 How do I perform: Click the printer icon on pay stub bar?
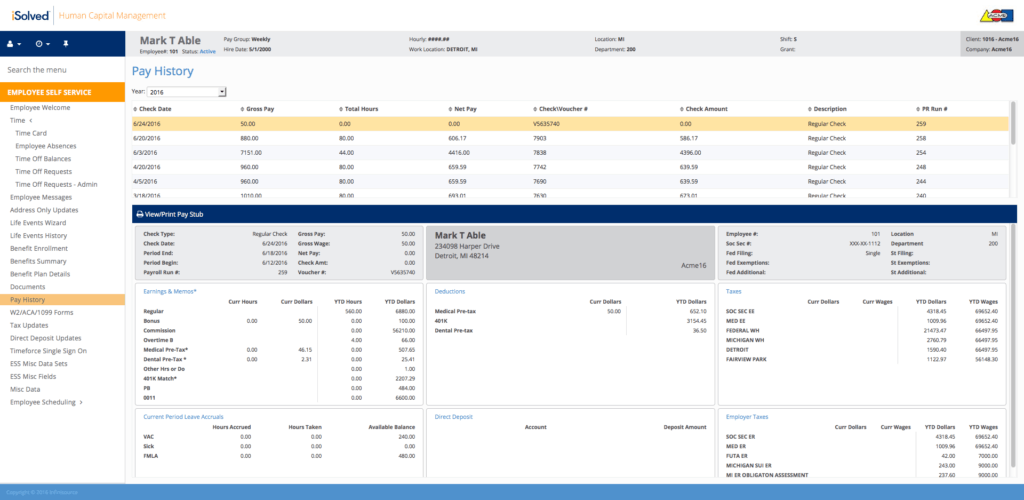coord(139,214)
